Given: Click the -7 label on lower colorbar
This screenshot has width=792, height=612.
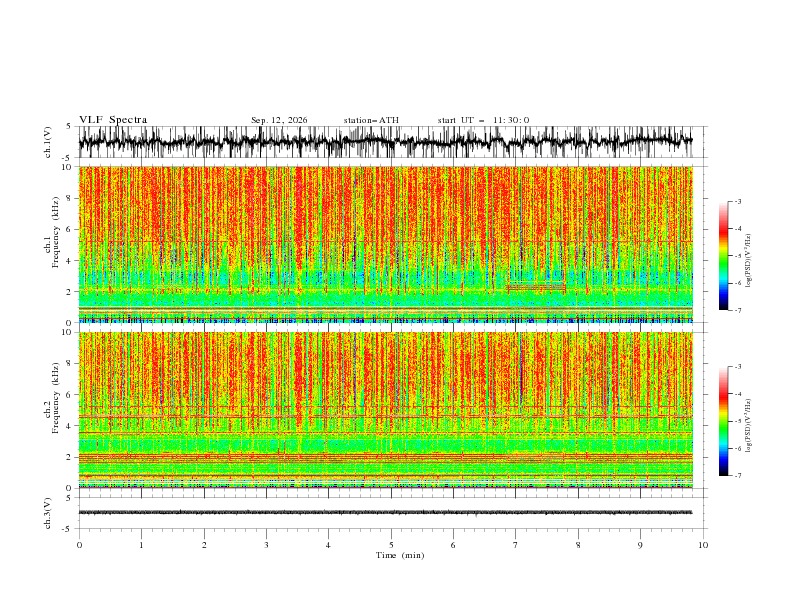Looking at the screenshot, I should [x=738, y=476].
